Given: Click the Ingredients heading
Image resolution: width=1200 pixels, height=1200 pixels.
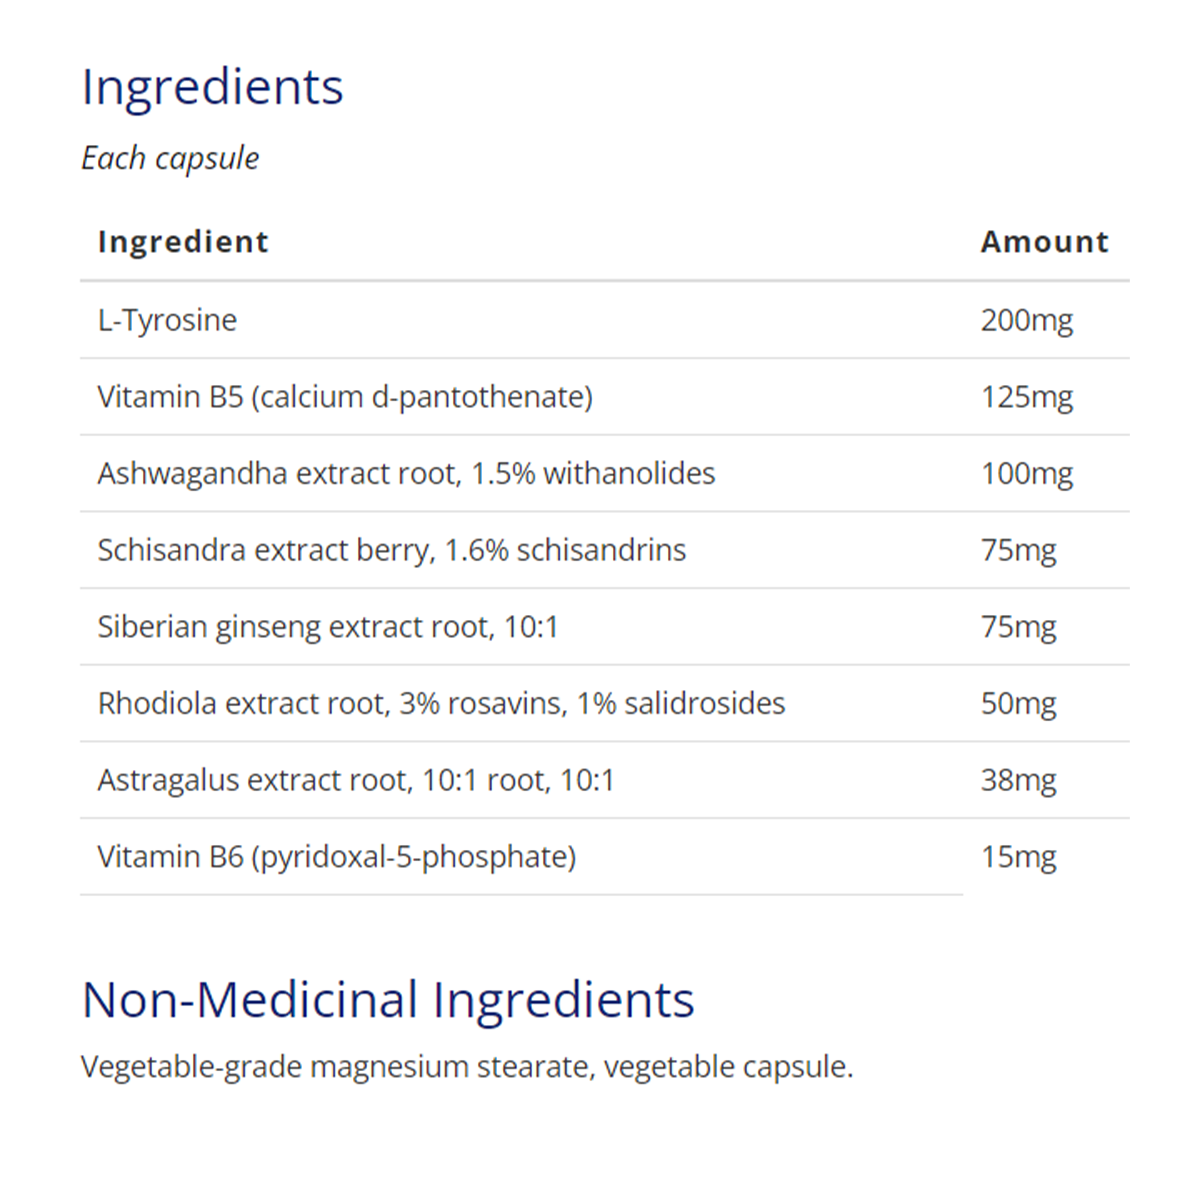Looking at the screenshot, I should 212,87.
